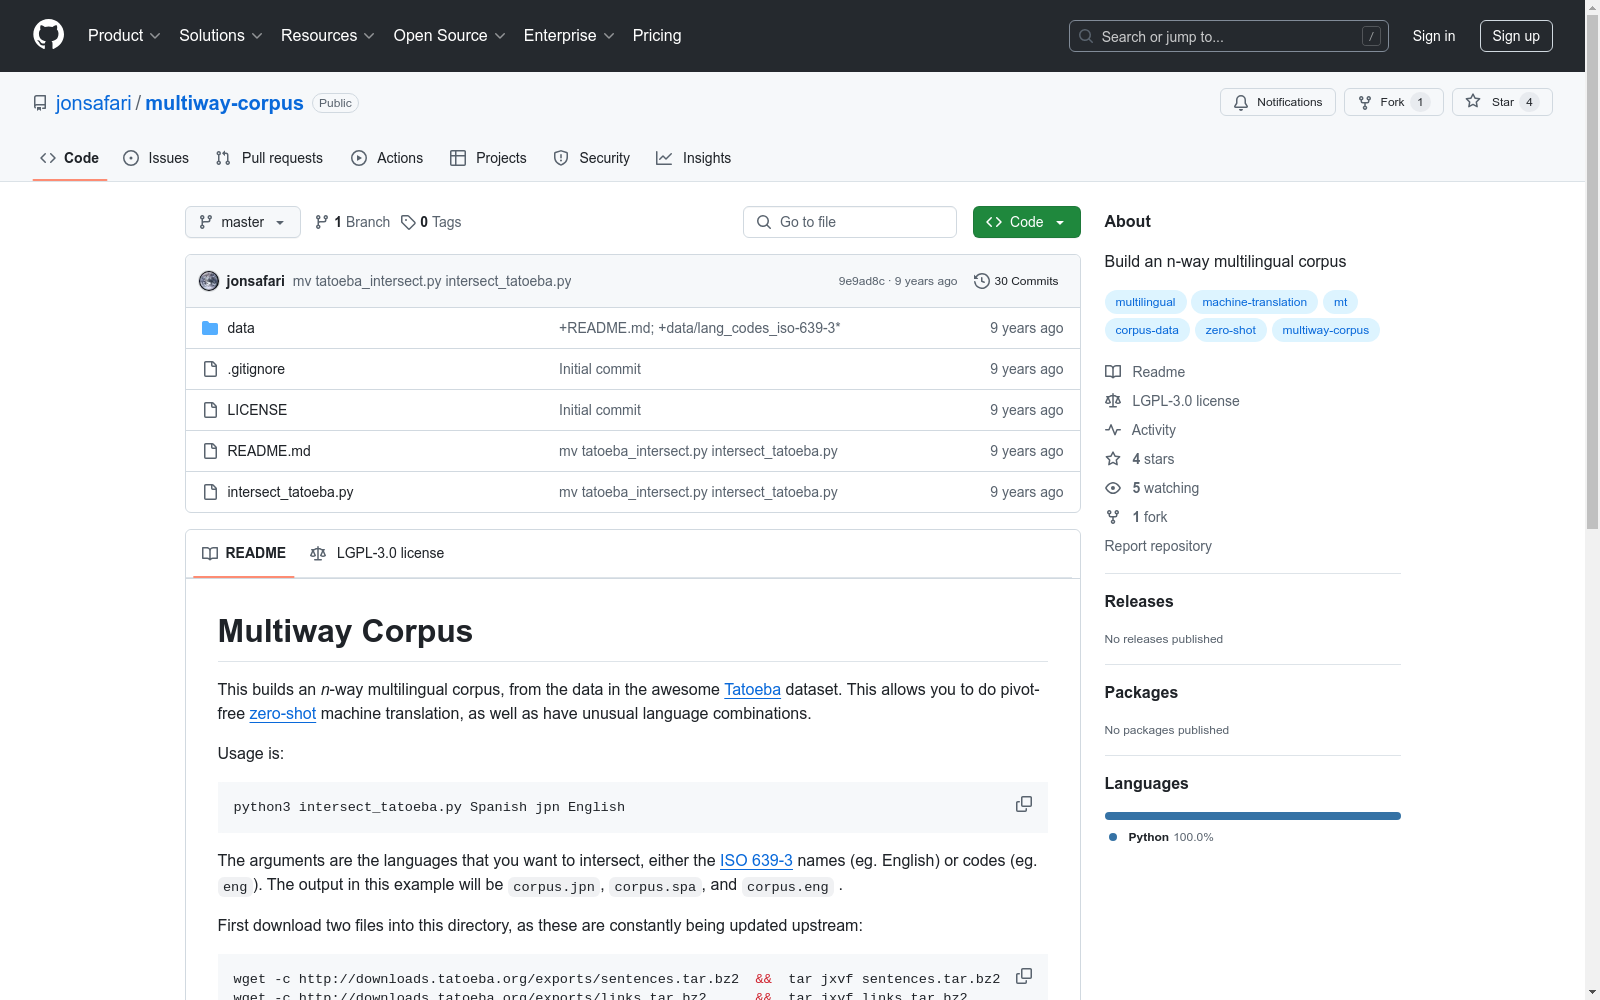This screenshot has width=1600, height=1000.
Task: Open Pricing page
Action: click(657, 35)
